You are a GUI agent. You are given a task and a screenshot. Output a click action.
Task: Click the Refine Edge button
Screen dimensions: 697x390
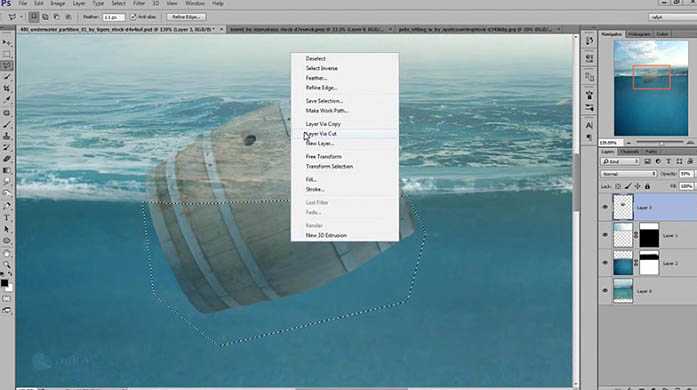point(187,17)
